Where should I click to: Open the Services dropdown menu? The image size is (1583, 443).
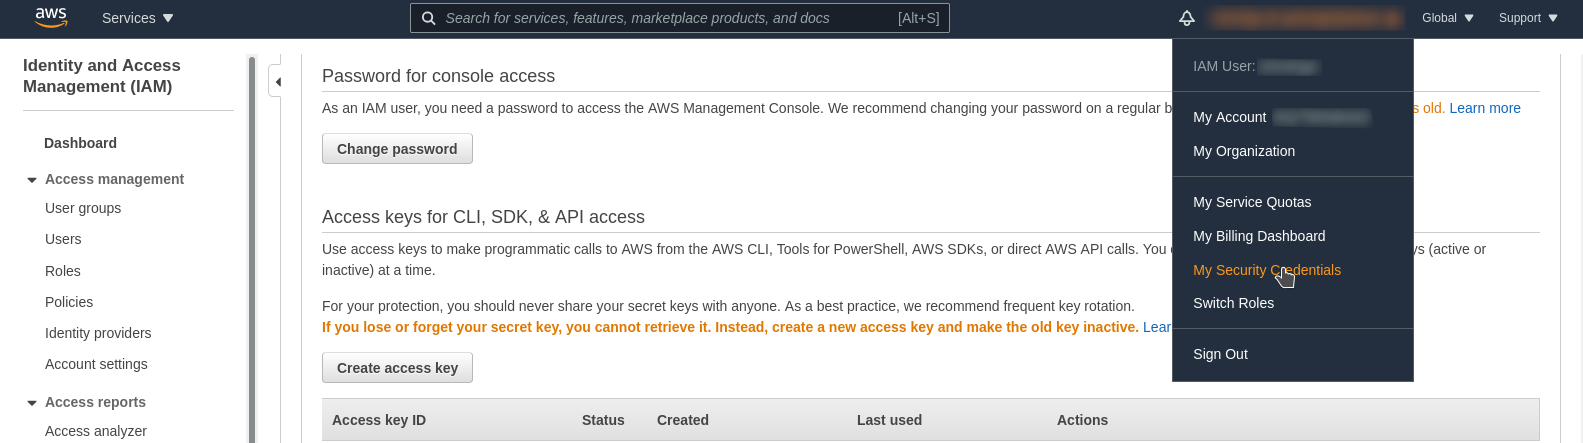pos(138,18)
